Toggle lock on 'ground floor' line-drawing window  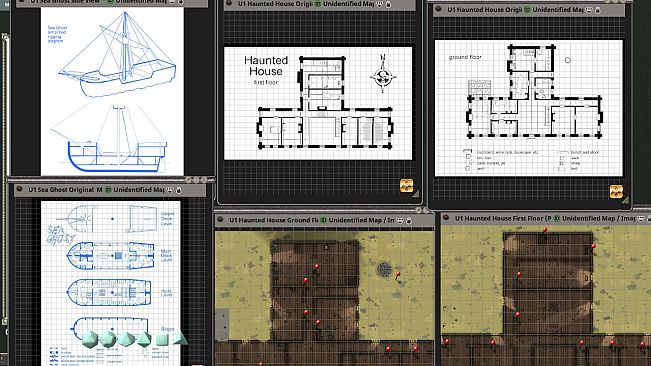click(x=598, y=10)
